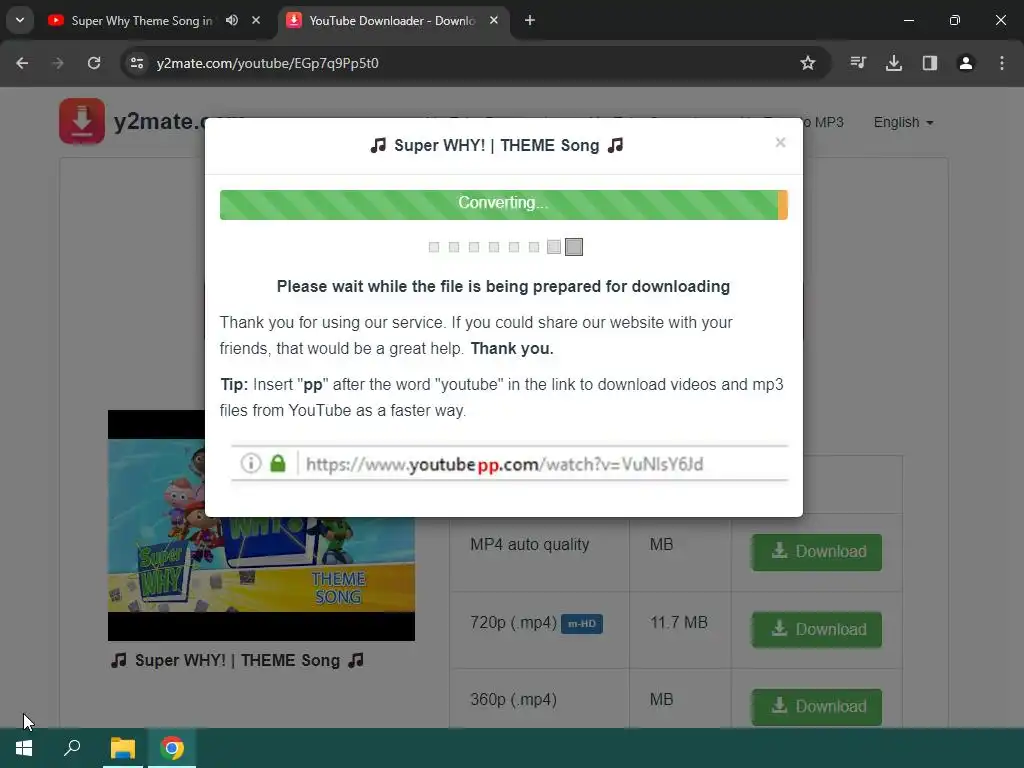Go back to previous page
Viewport: 1024px width, 768px height.
click(x=22, y=63)
